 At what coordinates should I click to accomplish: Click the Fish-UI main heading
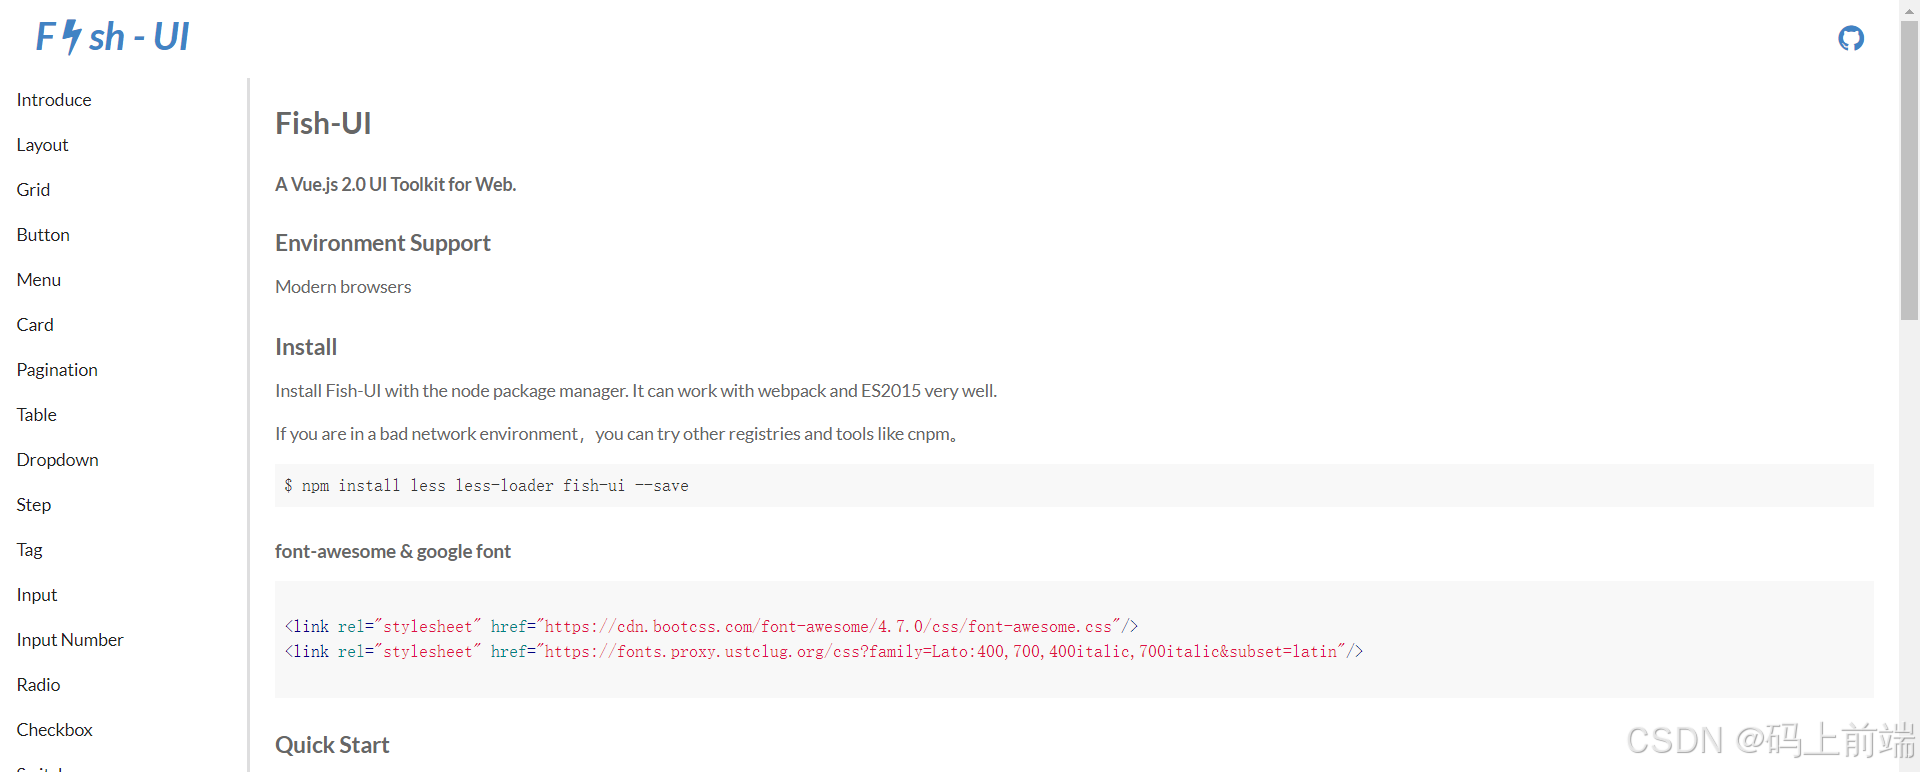[x=323, y=123]
